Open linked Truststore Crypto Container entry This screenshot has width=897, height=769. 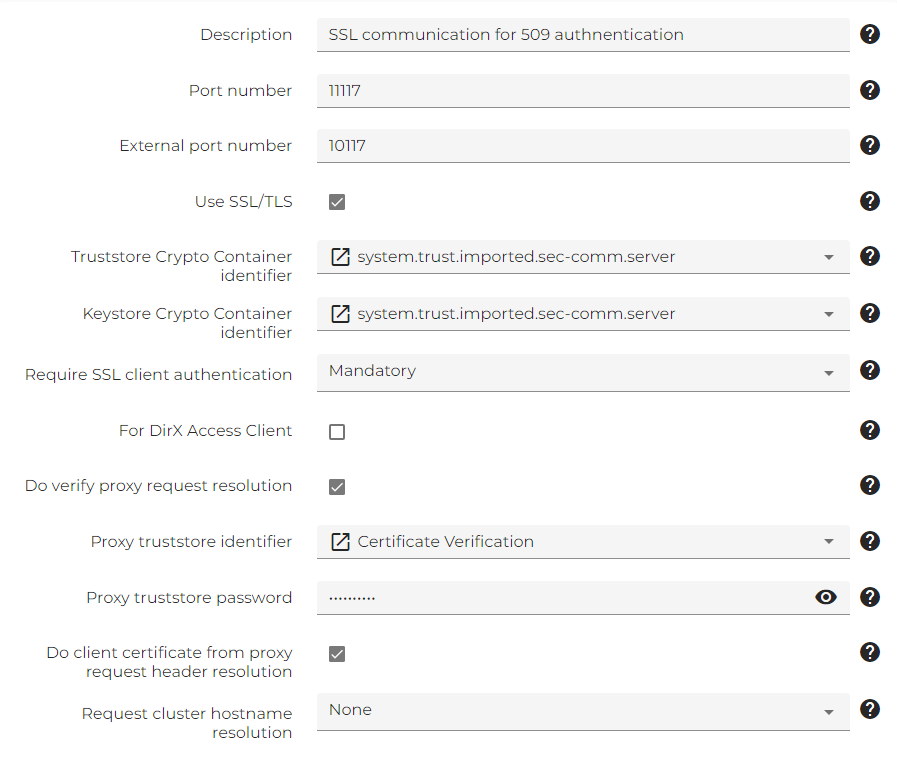(x=340, y=257)
